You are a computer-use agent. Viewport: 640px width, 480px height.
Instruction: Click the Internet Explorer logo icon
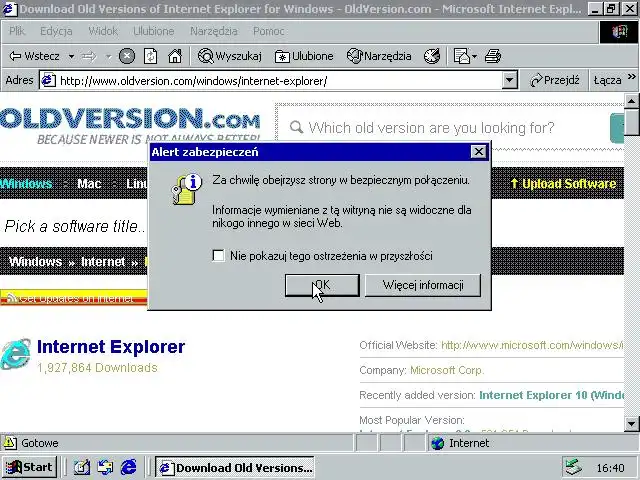pyautogui.click(x=16, y=354)
